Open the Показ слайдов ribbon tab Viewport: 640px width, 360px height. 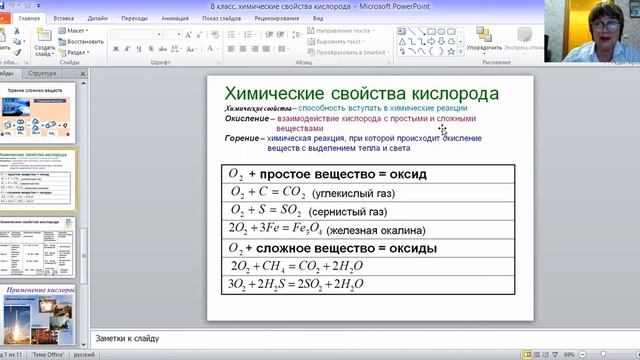click(221, 18)
